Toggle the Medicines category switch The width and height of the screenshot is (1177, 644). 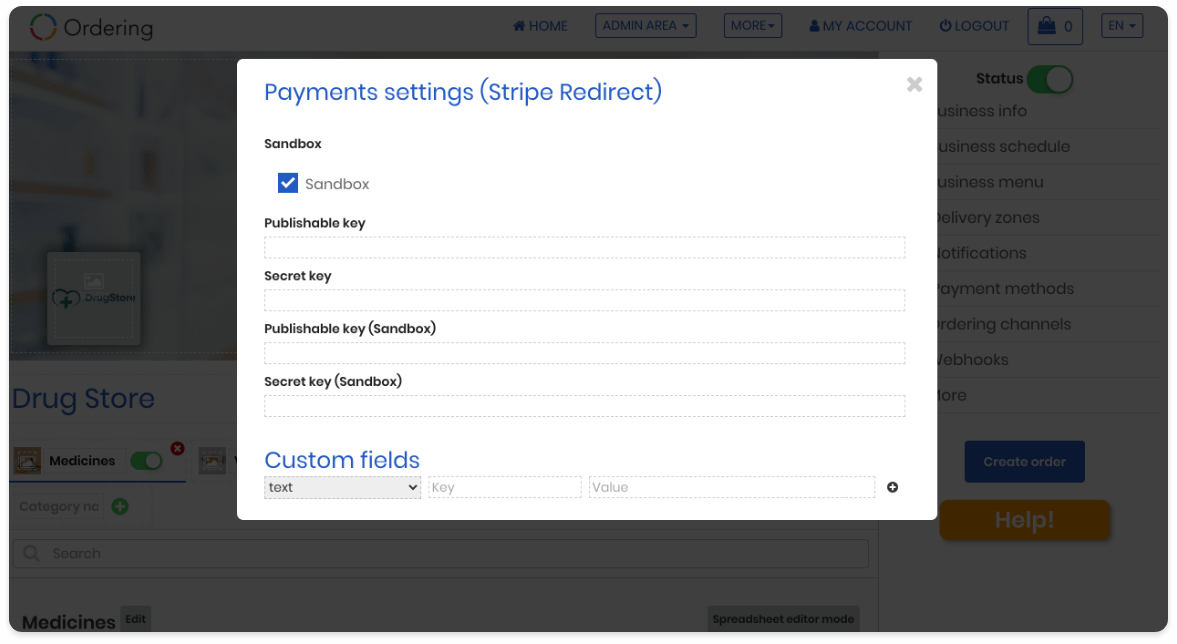click(x=146, y=461)
